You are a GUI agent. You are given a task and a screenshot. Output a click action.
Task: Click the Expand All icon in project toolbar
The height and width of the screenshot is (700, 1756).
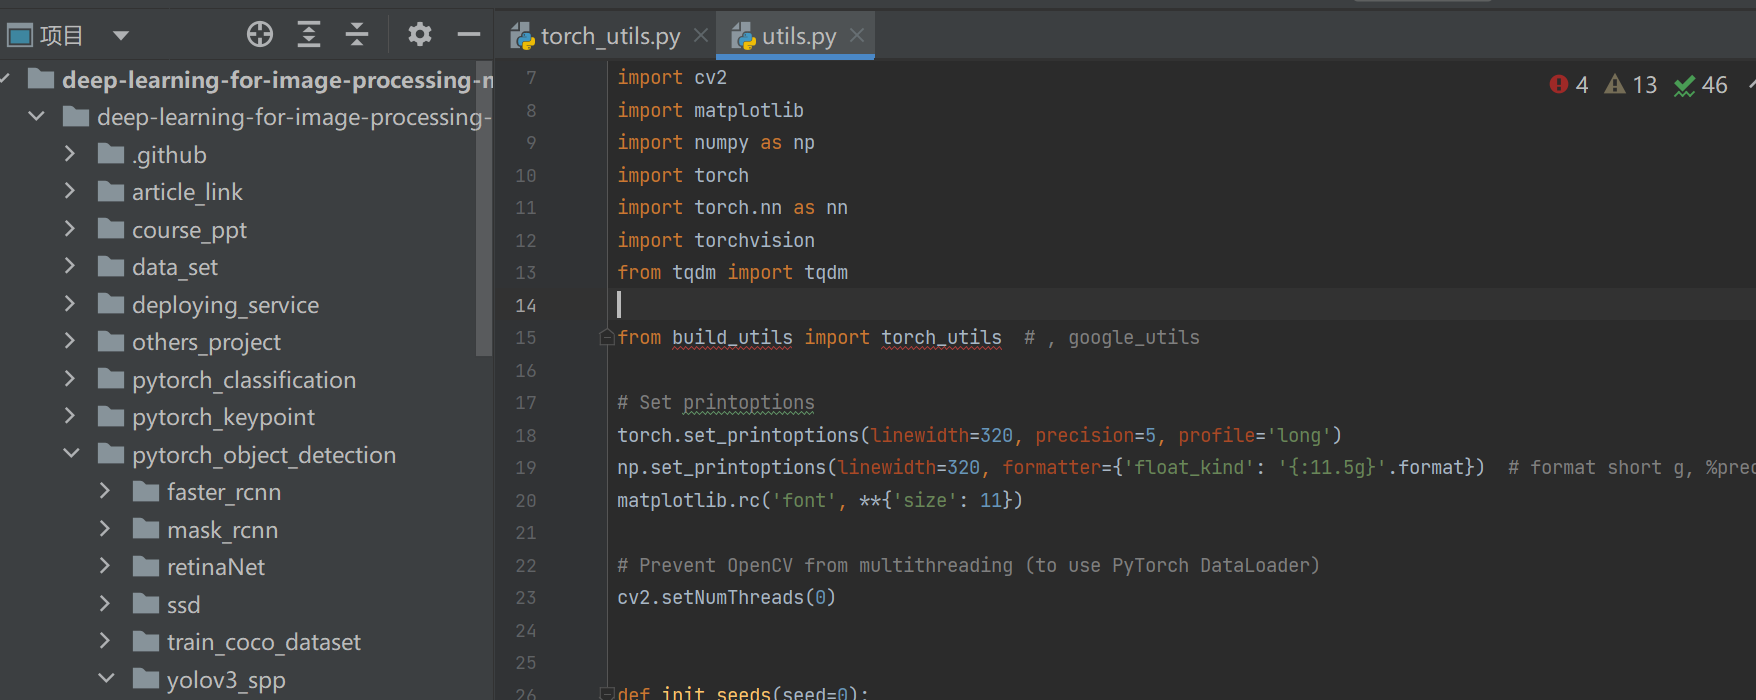tap(309, 35)
